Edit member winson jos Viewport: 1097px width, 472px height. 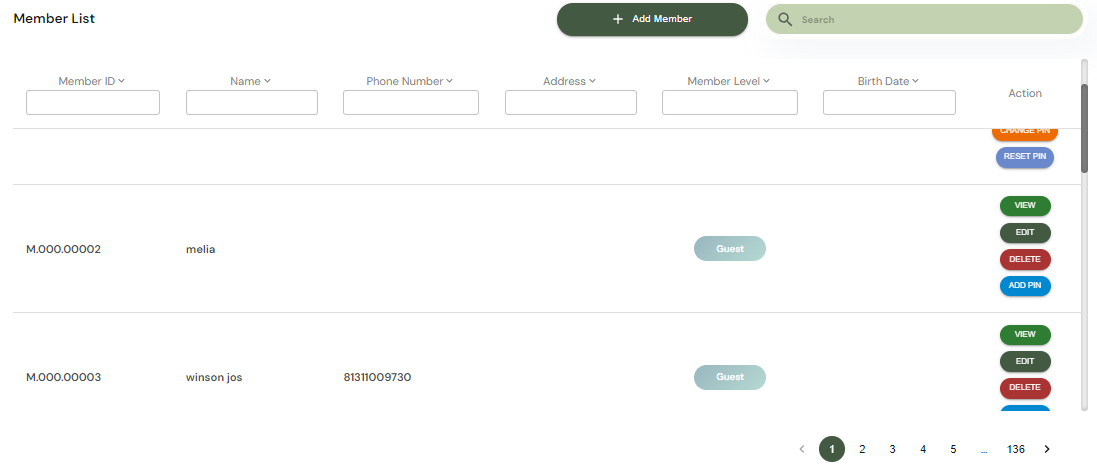(x=1025, y=361)
